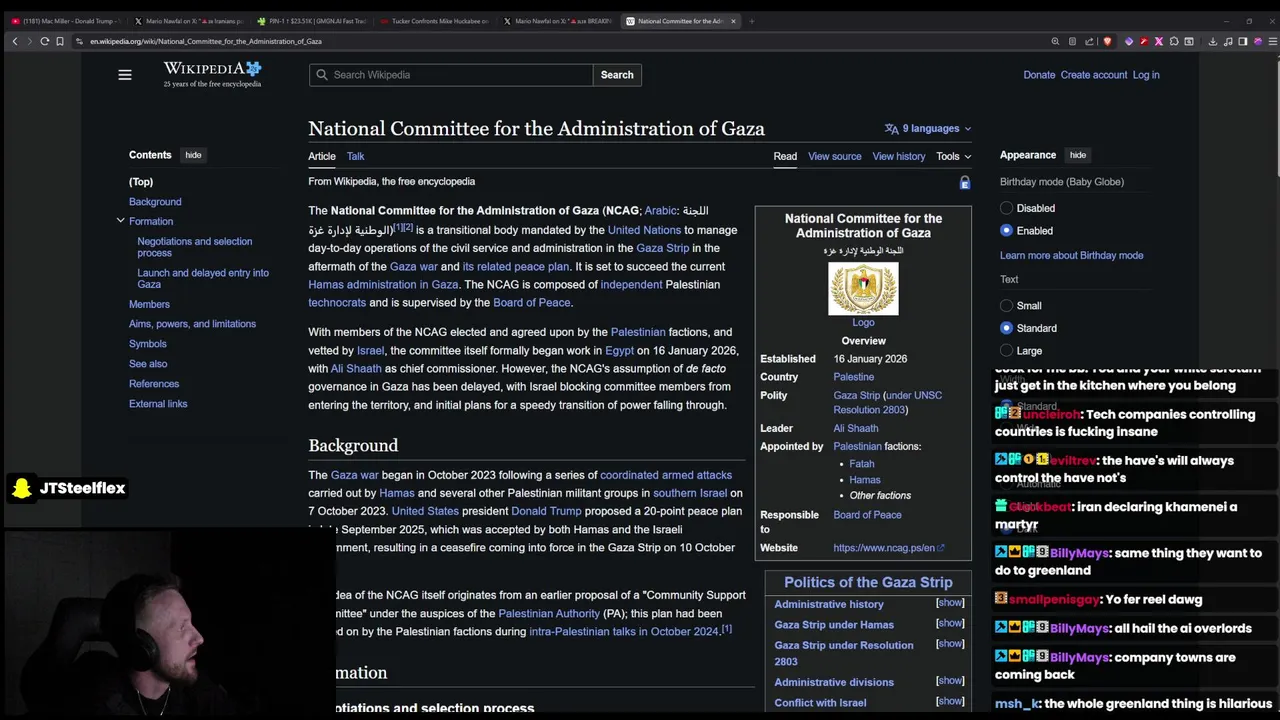Choose the Large text size option

point(1006,350)
